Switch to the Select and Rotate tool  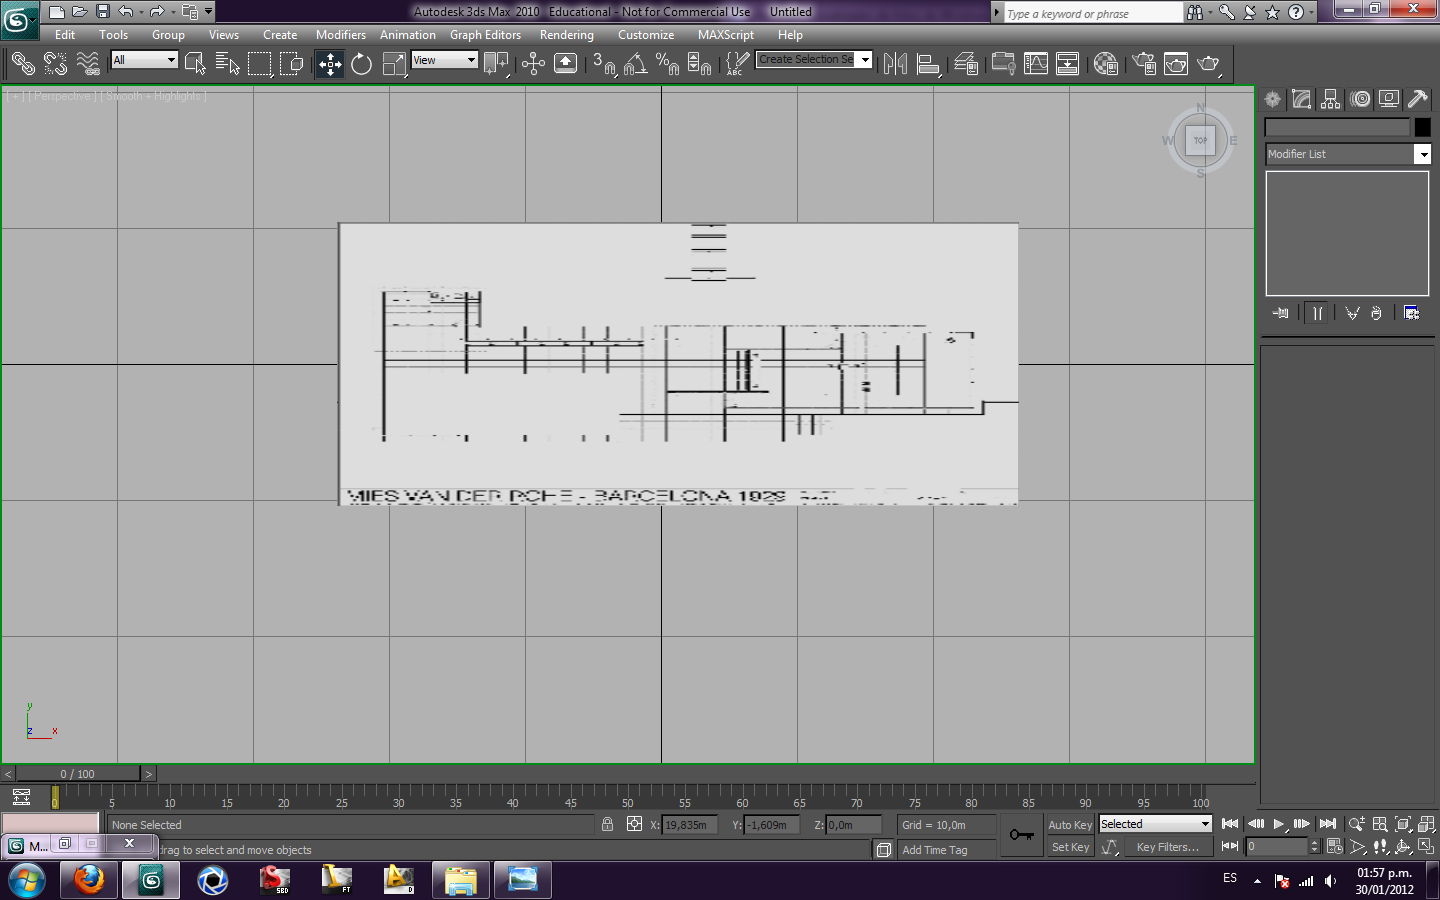pos(361,64)
